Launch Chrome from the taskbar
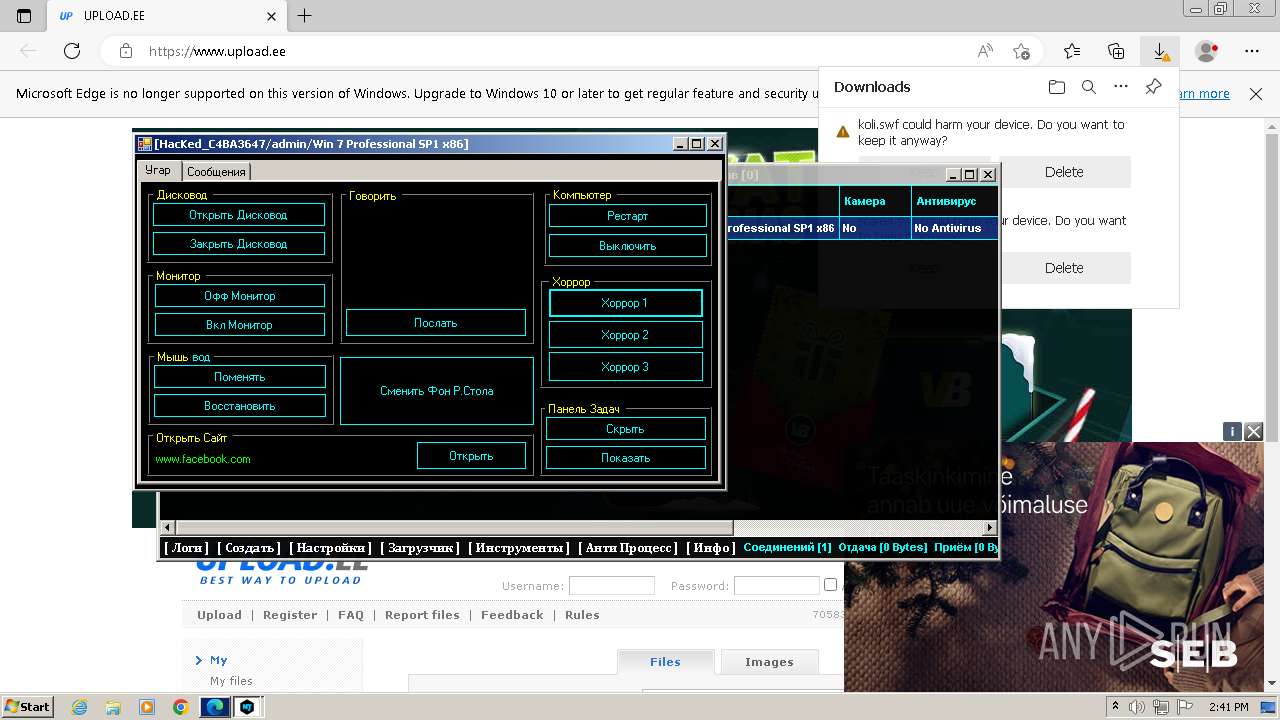This screenshot has height=720, width=1280. pos(180,707)
